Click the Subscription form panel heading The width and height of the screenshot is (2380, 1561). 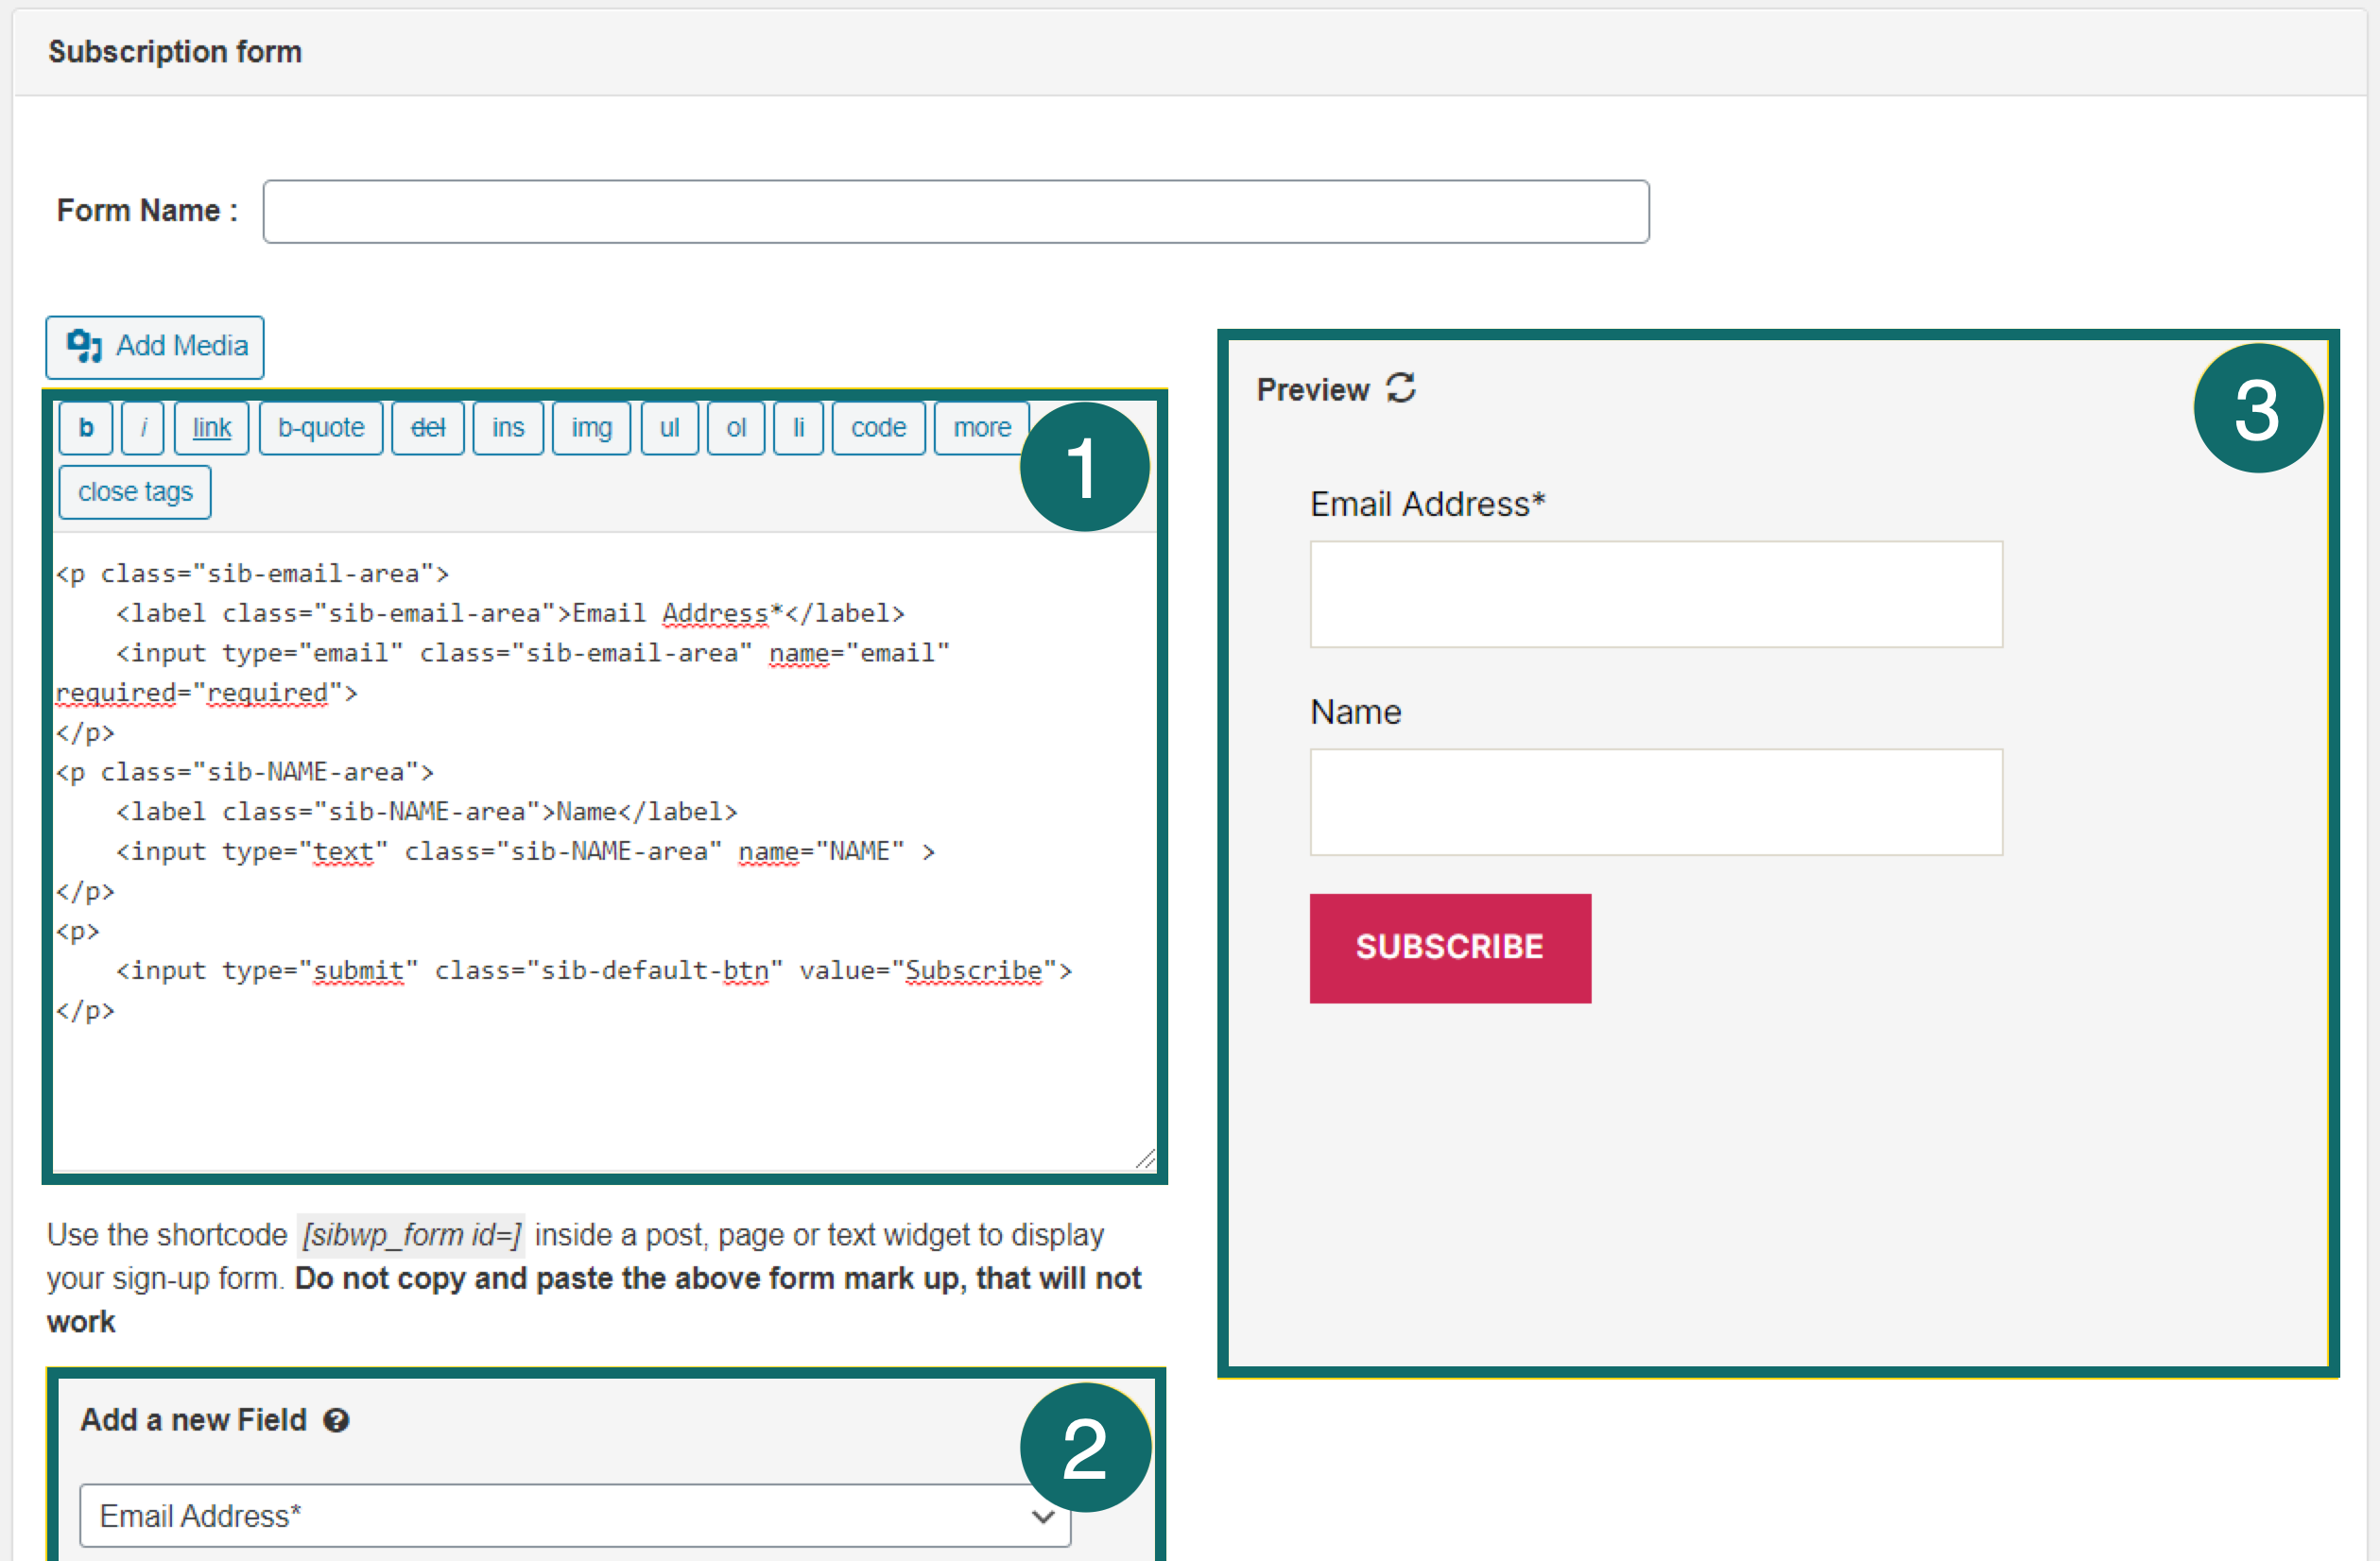click(175, 52)
